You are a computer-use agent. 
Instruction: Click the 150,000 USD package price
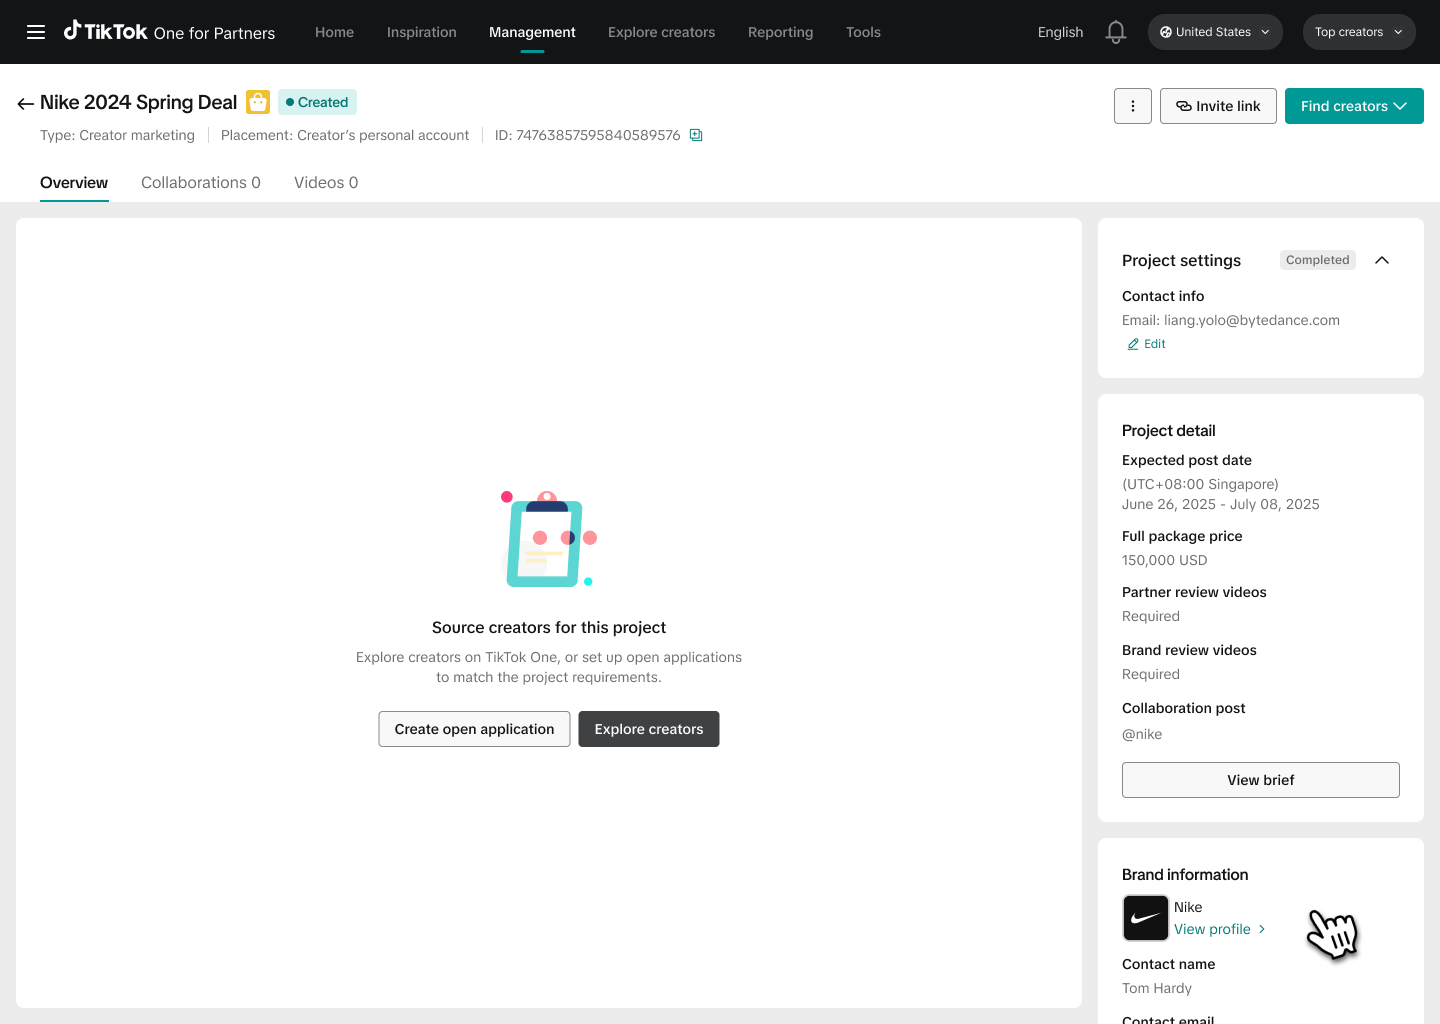(1165, 560)
